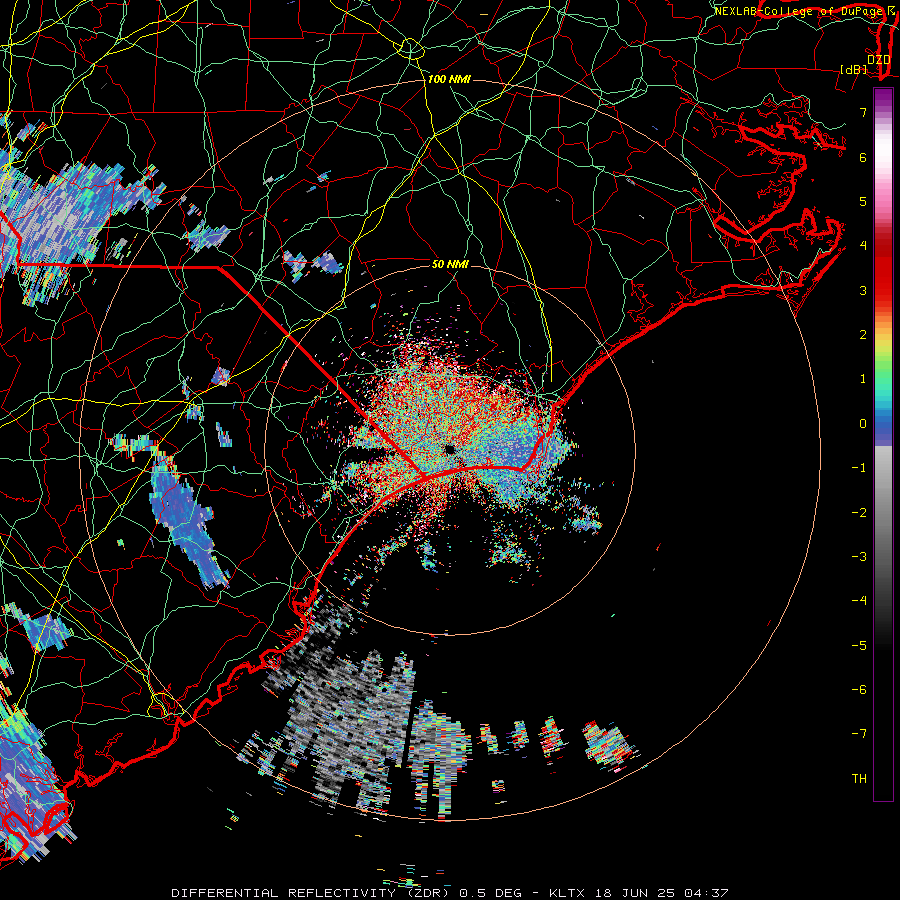The width and height of the screenshot is (900, 900).
Task: Click the "-1" value on color scale
Action: coord(859,468)
